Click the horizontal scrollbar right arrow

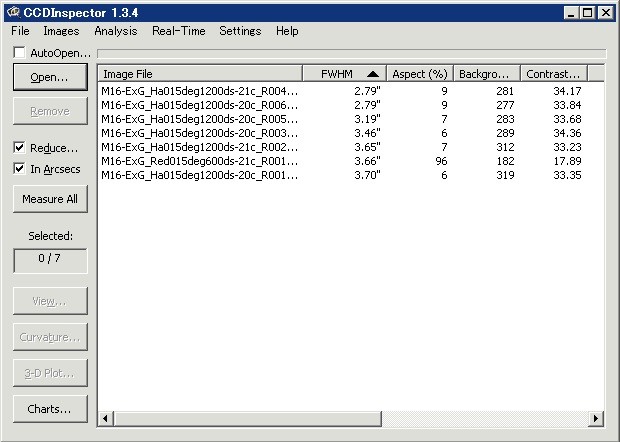[x=595, y=418]
